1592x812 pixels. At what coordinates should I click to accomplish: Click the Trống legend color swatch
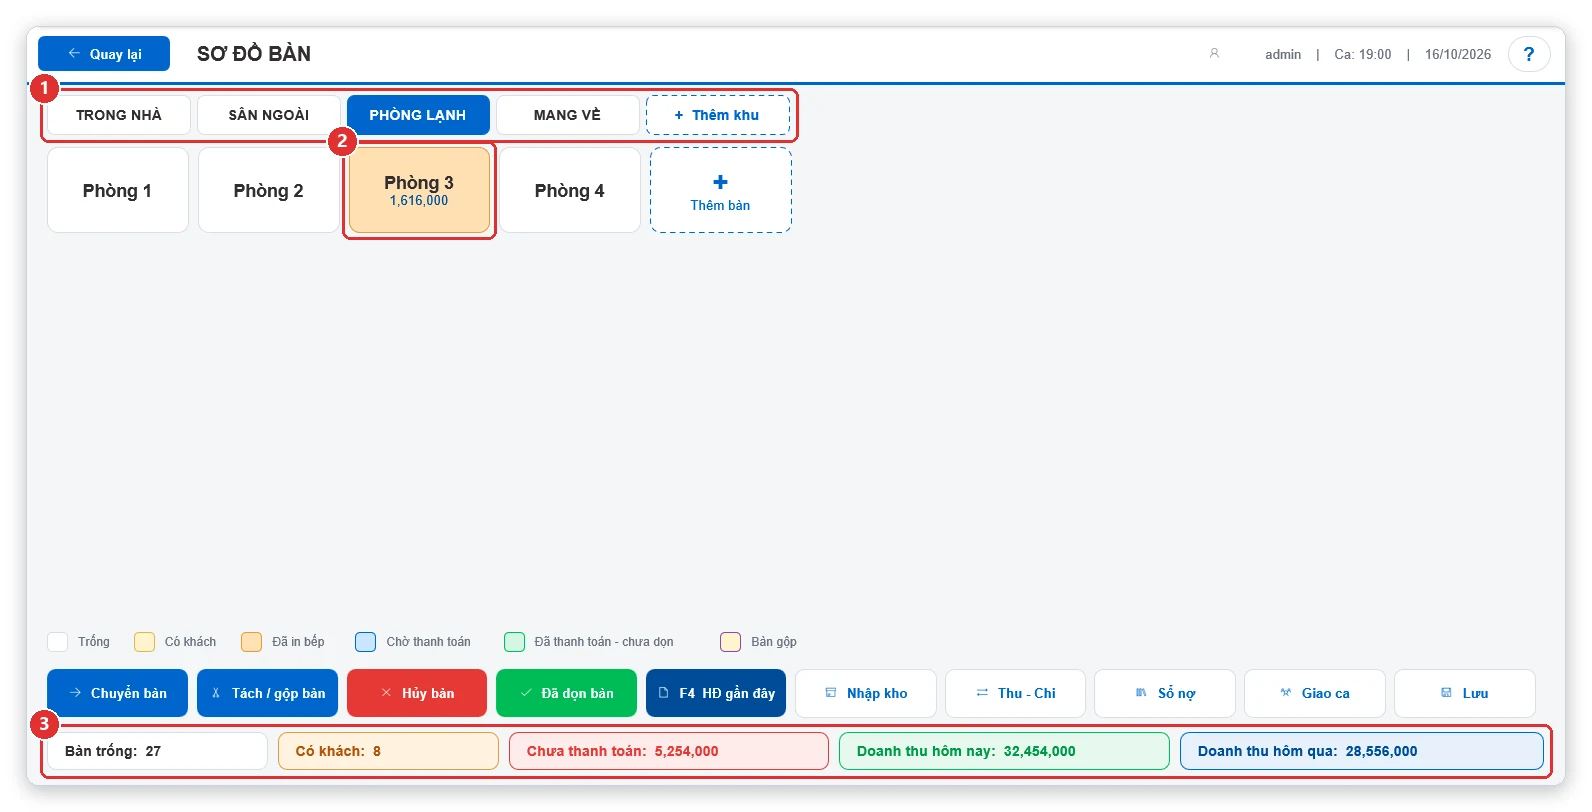pos(58,642)
